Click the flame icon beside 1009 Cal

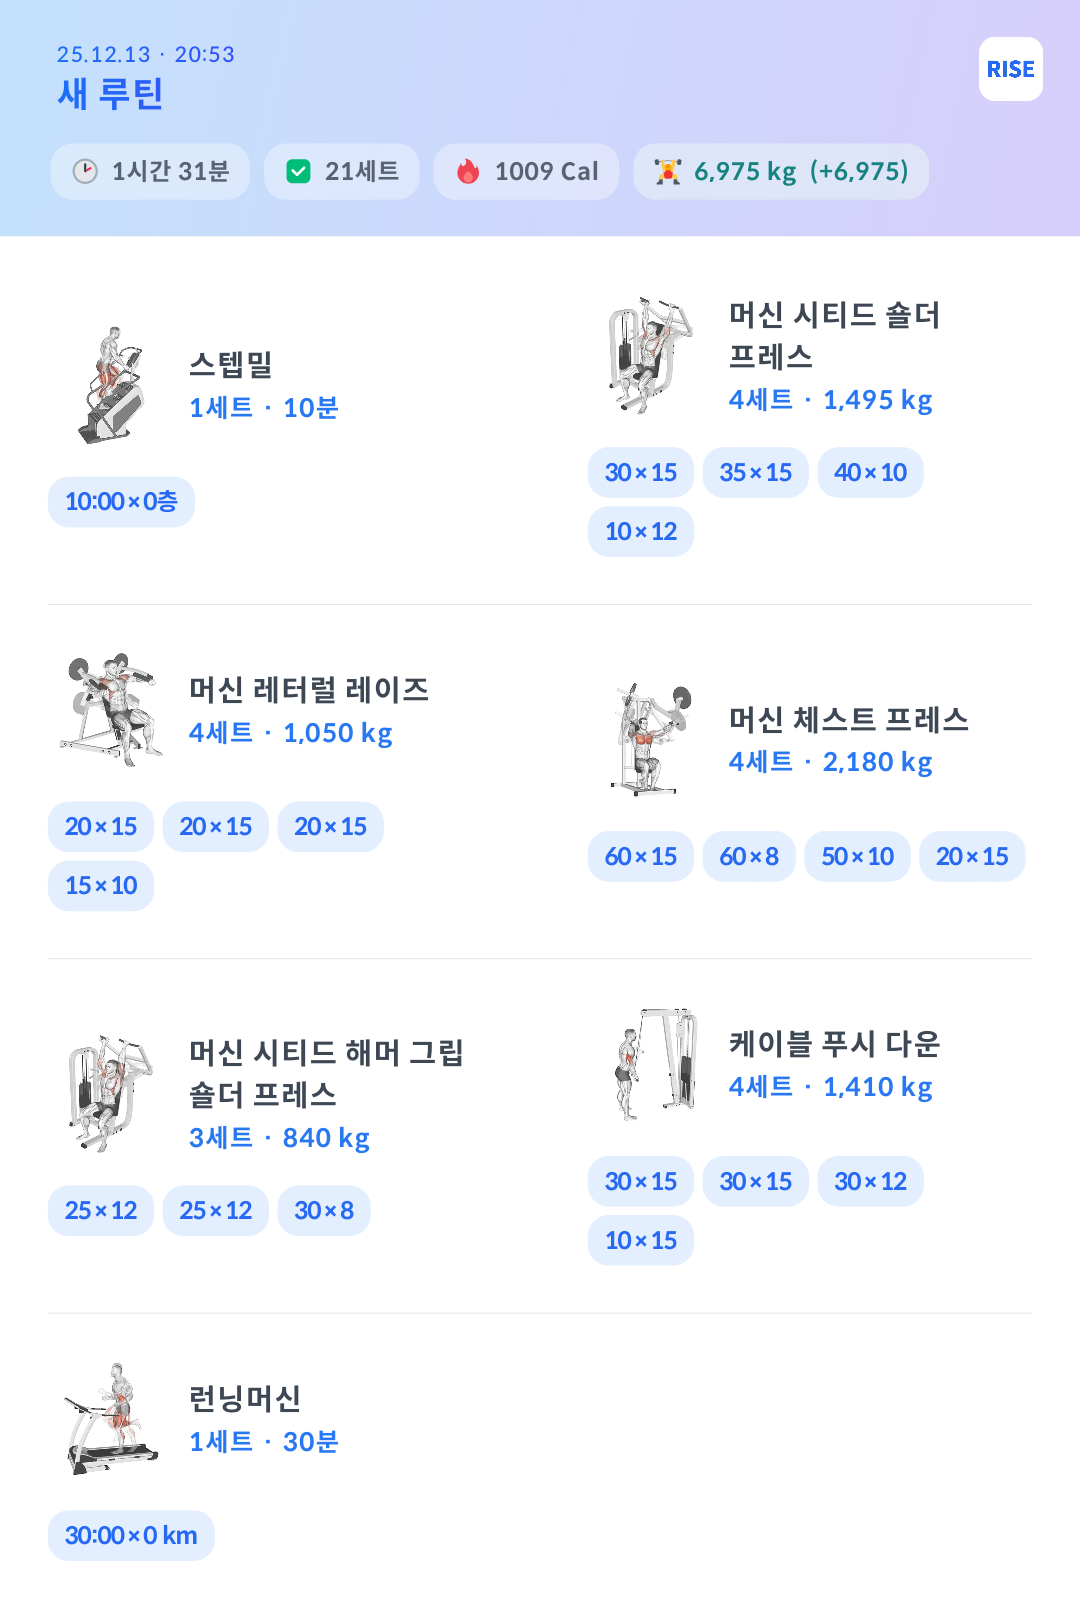468,172
